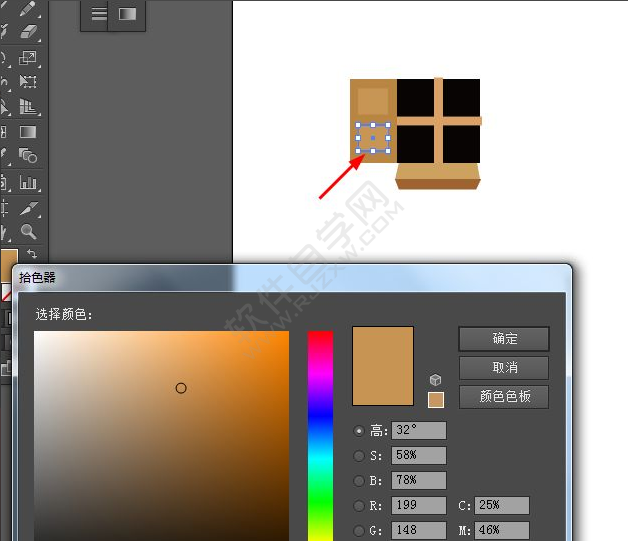Click the upper light square on the door
The height and width of the screenshot is (541, 628).
tap(373, 102)
